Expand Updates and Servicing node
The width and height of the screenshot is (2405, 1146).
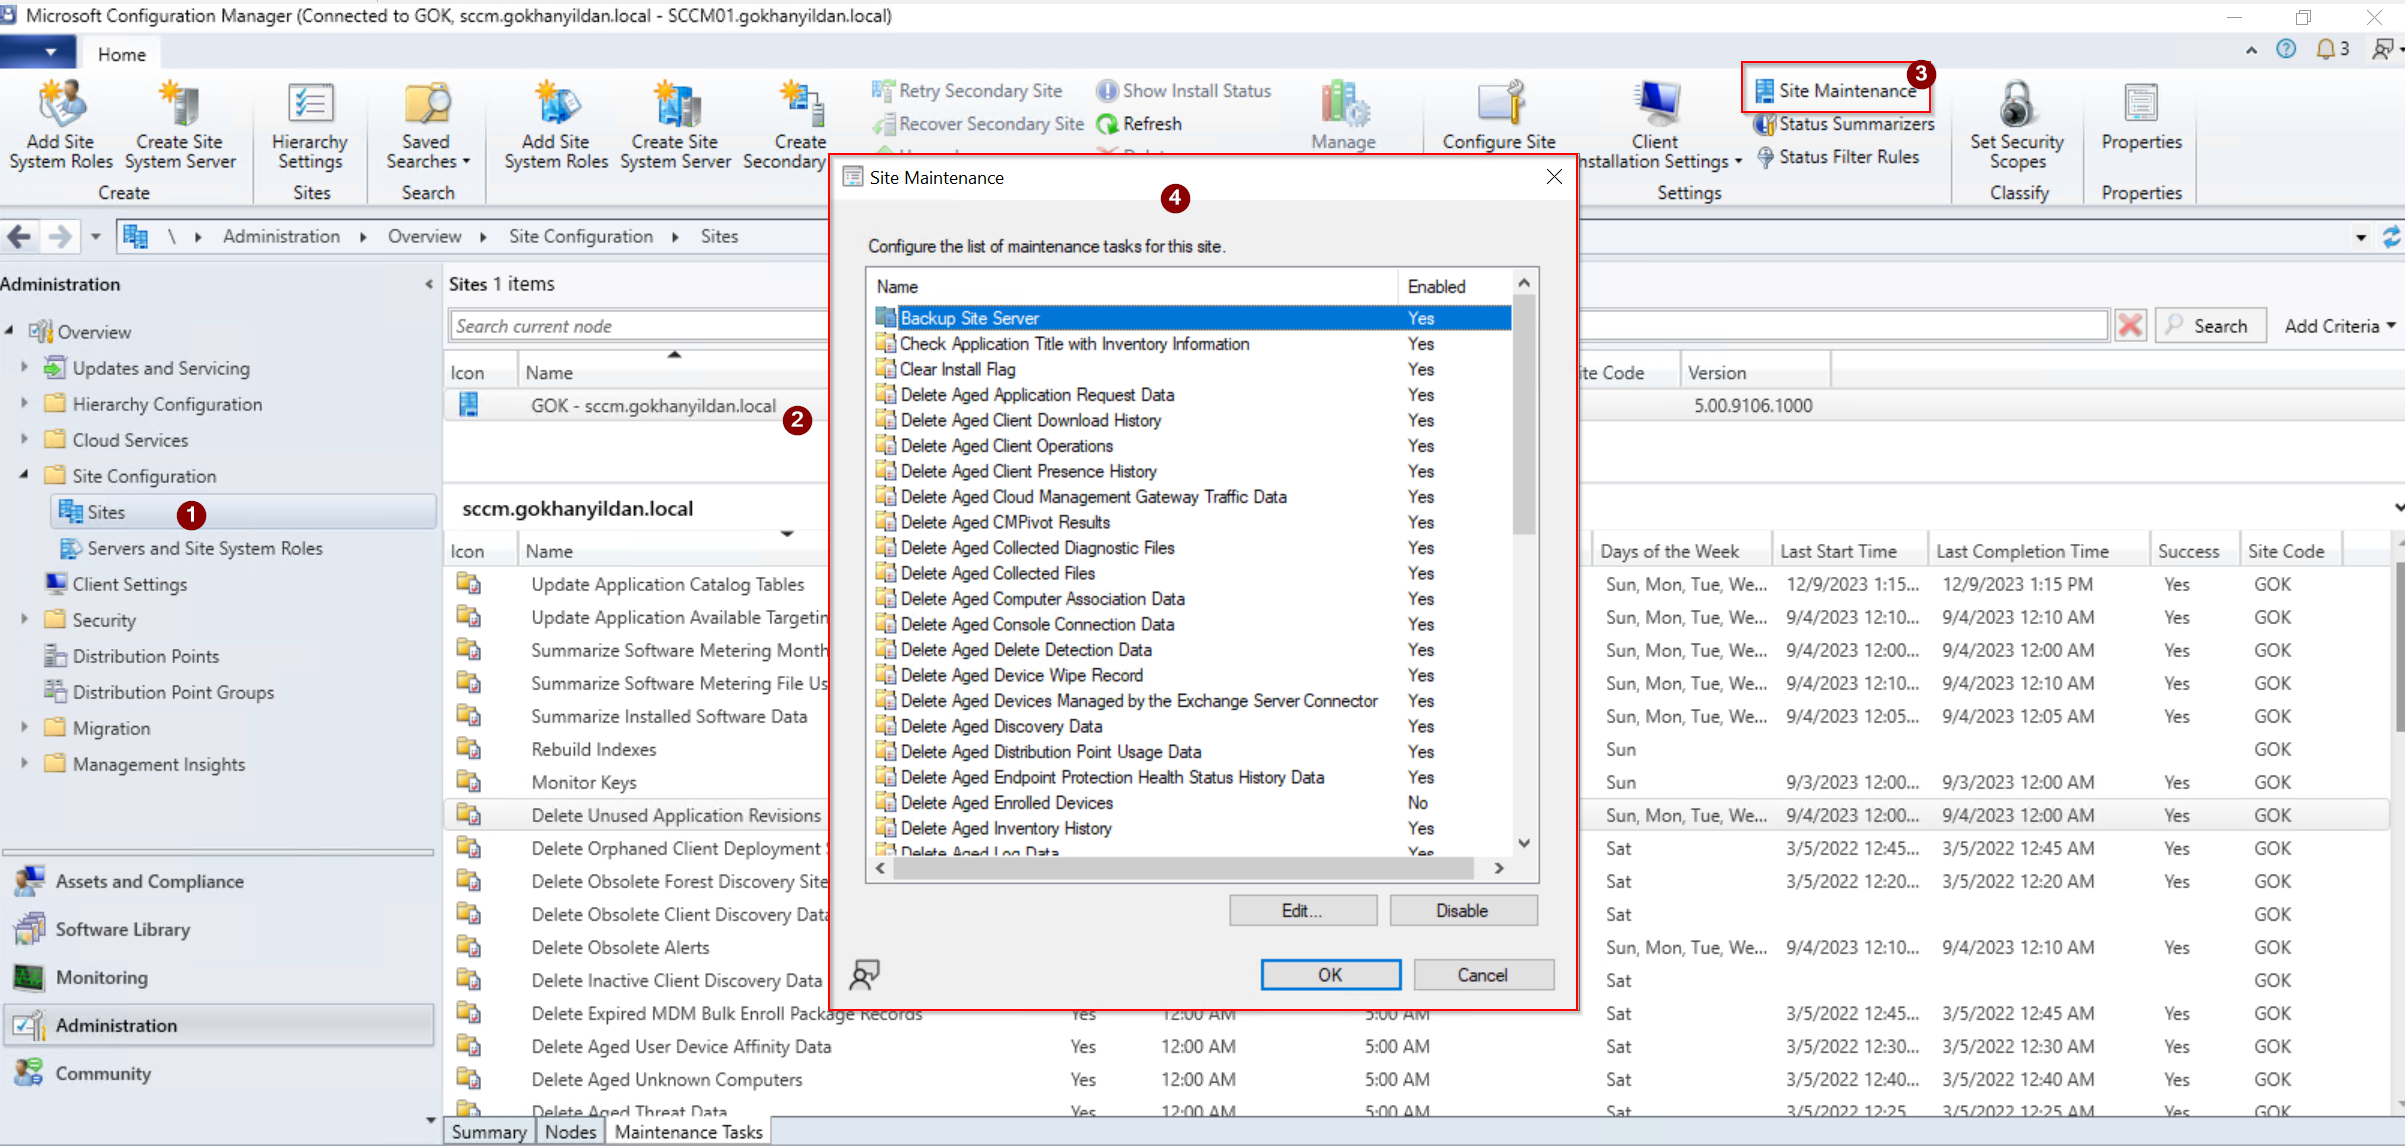point(25,368)
